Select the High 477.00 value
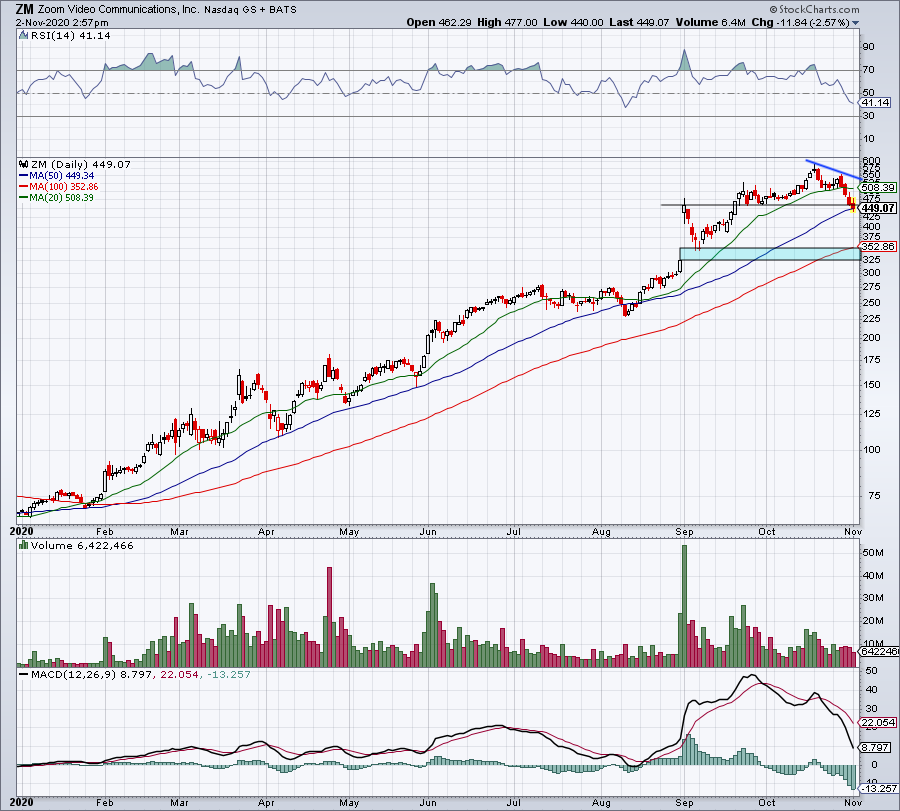The image size is (900, 811). click(507, 22)
